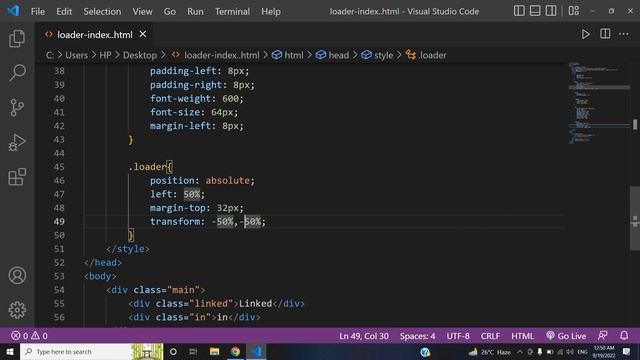The height and width of the screenshot is (360, 640).
Task: Open Source Control view
Action: 17,108
